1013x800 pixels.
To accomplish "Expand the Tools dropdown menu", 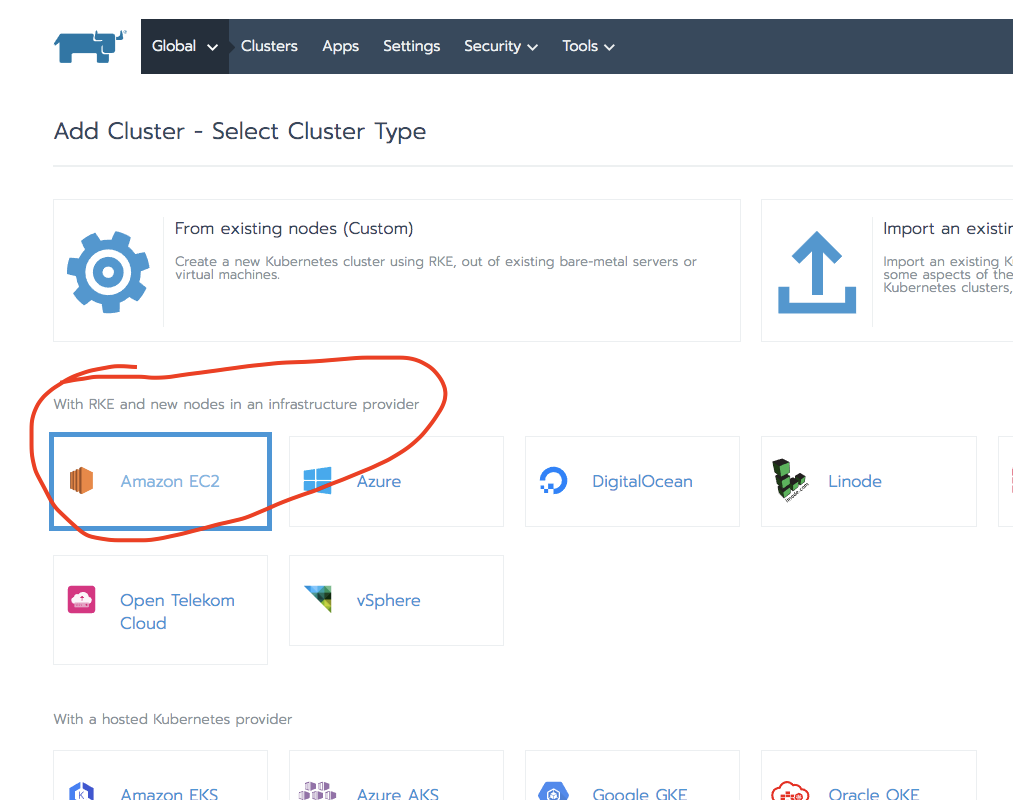I will pyautogui.click(x=588, y=46).
